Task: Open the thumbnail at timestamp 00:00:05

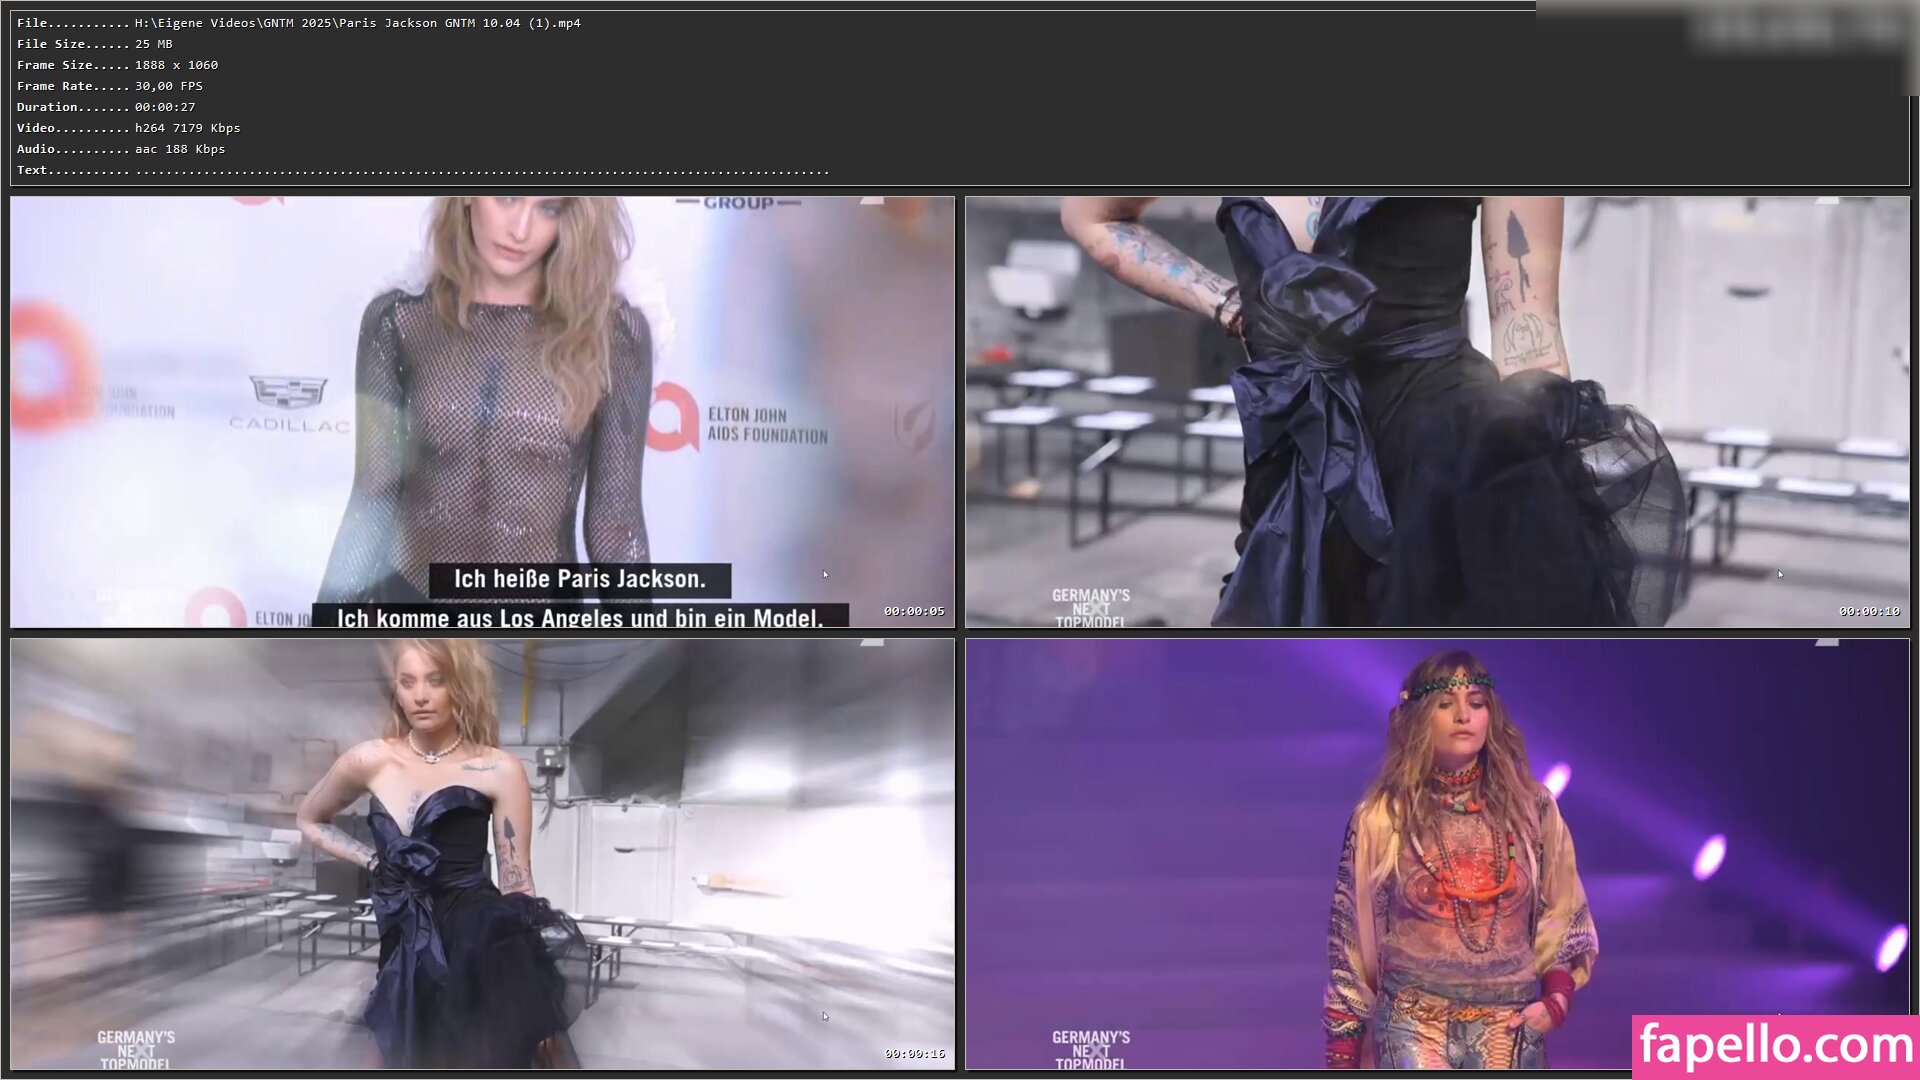Action: 482,411
